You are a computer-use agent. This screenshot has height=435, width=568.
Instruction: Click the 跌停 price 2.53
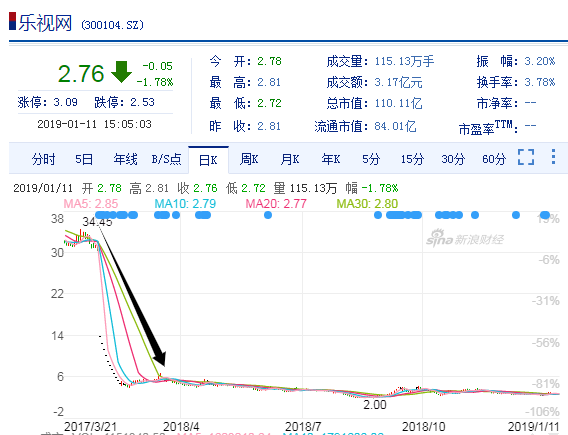tap(143, 102)
